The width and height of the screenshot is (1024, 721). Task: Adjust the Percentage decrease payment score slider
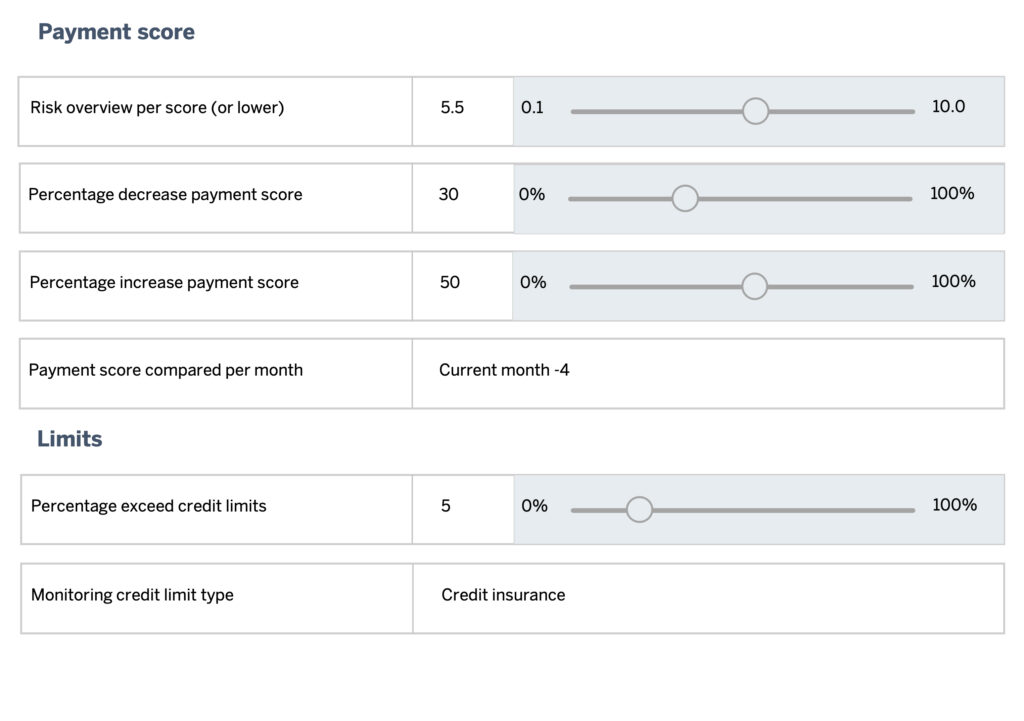tap(685, 198)
